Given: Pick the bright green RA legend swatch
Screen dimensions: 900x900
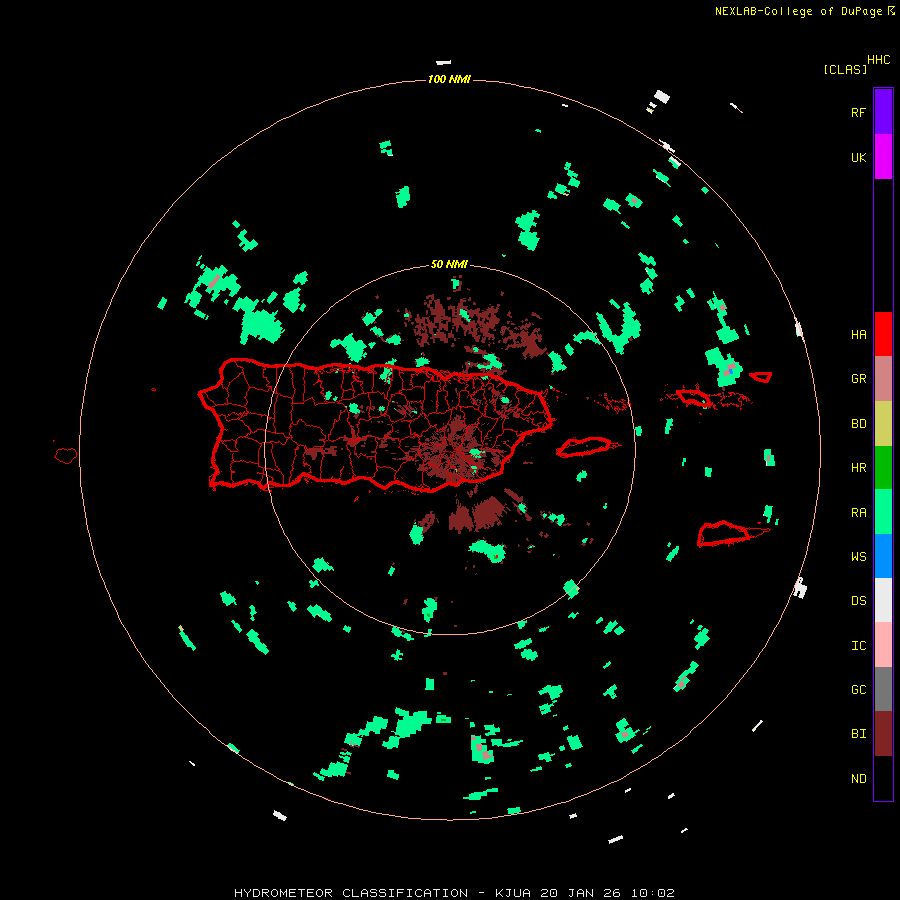Looking at the screenshot, I should click(883, 512).
